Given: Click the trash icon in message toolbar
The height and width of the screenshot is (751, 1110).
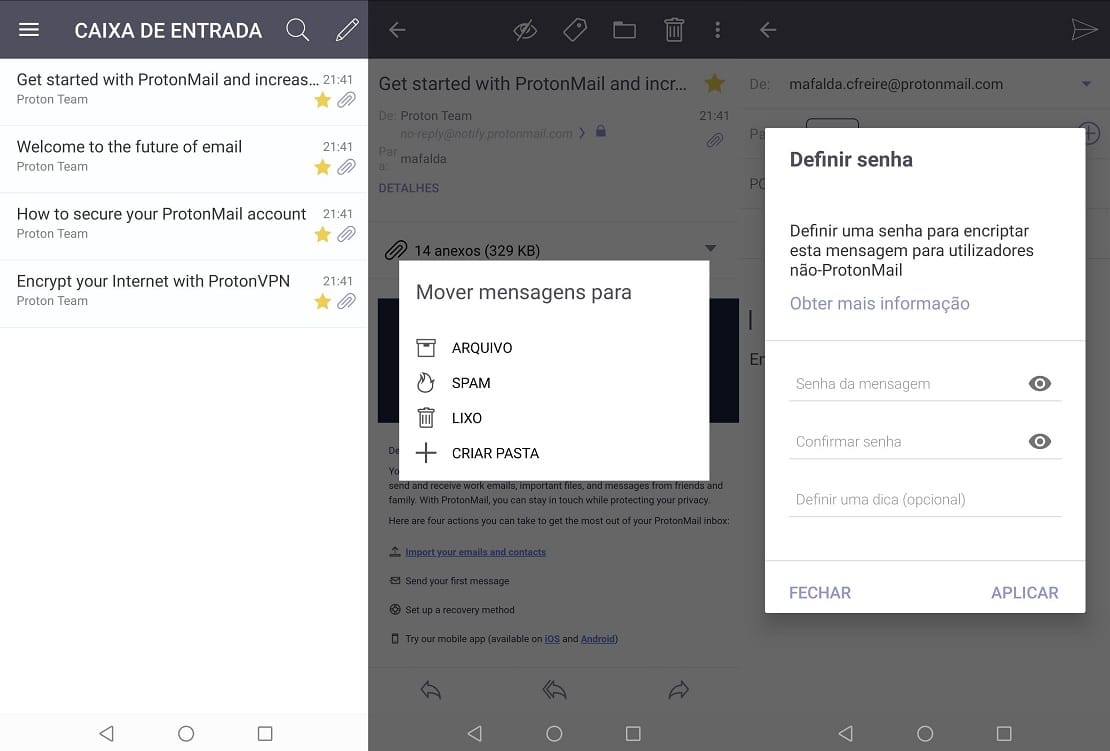Looking at the screenshot, I should [x=674, y=30].
